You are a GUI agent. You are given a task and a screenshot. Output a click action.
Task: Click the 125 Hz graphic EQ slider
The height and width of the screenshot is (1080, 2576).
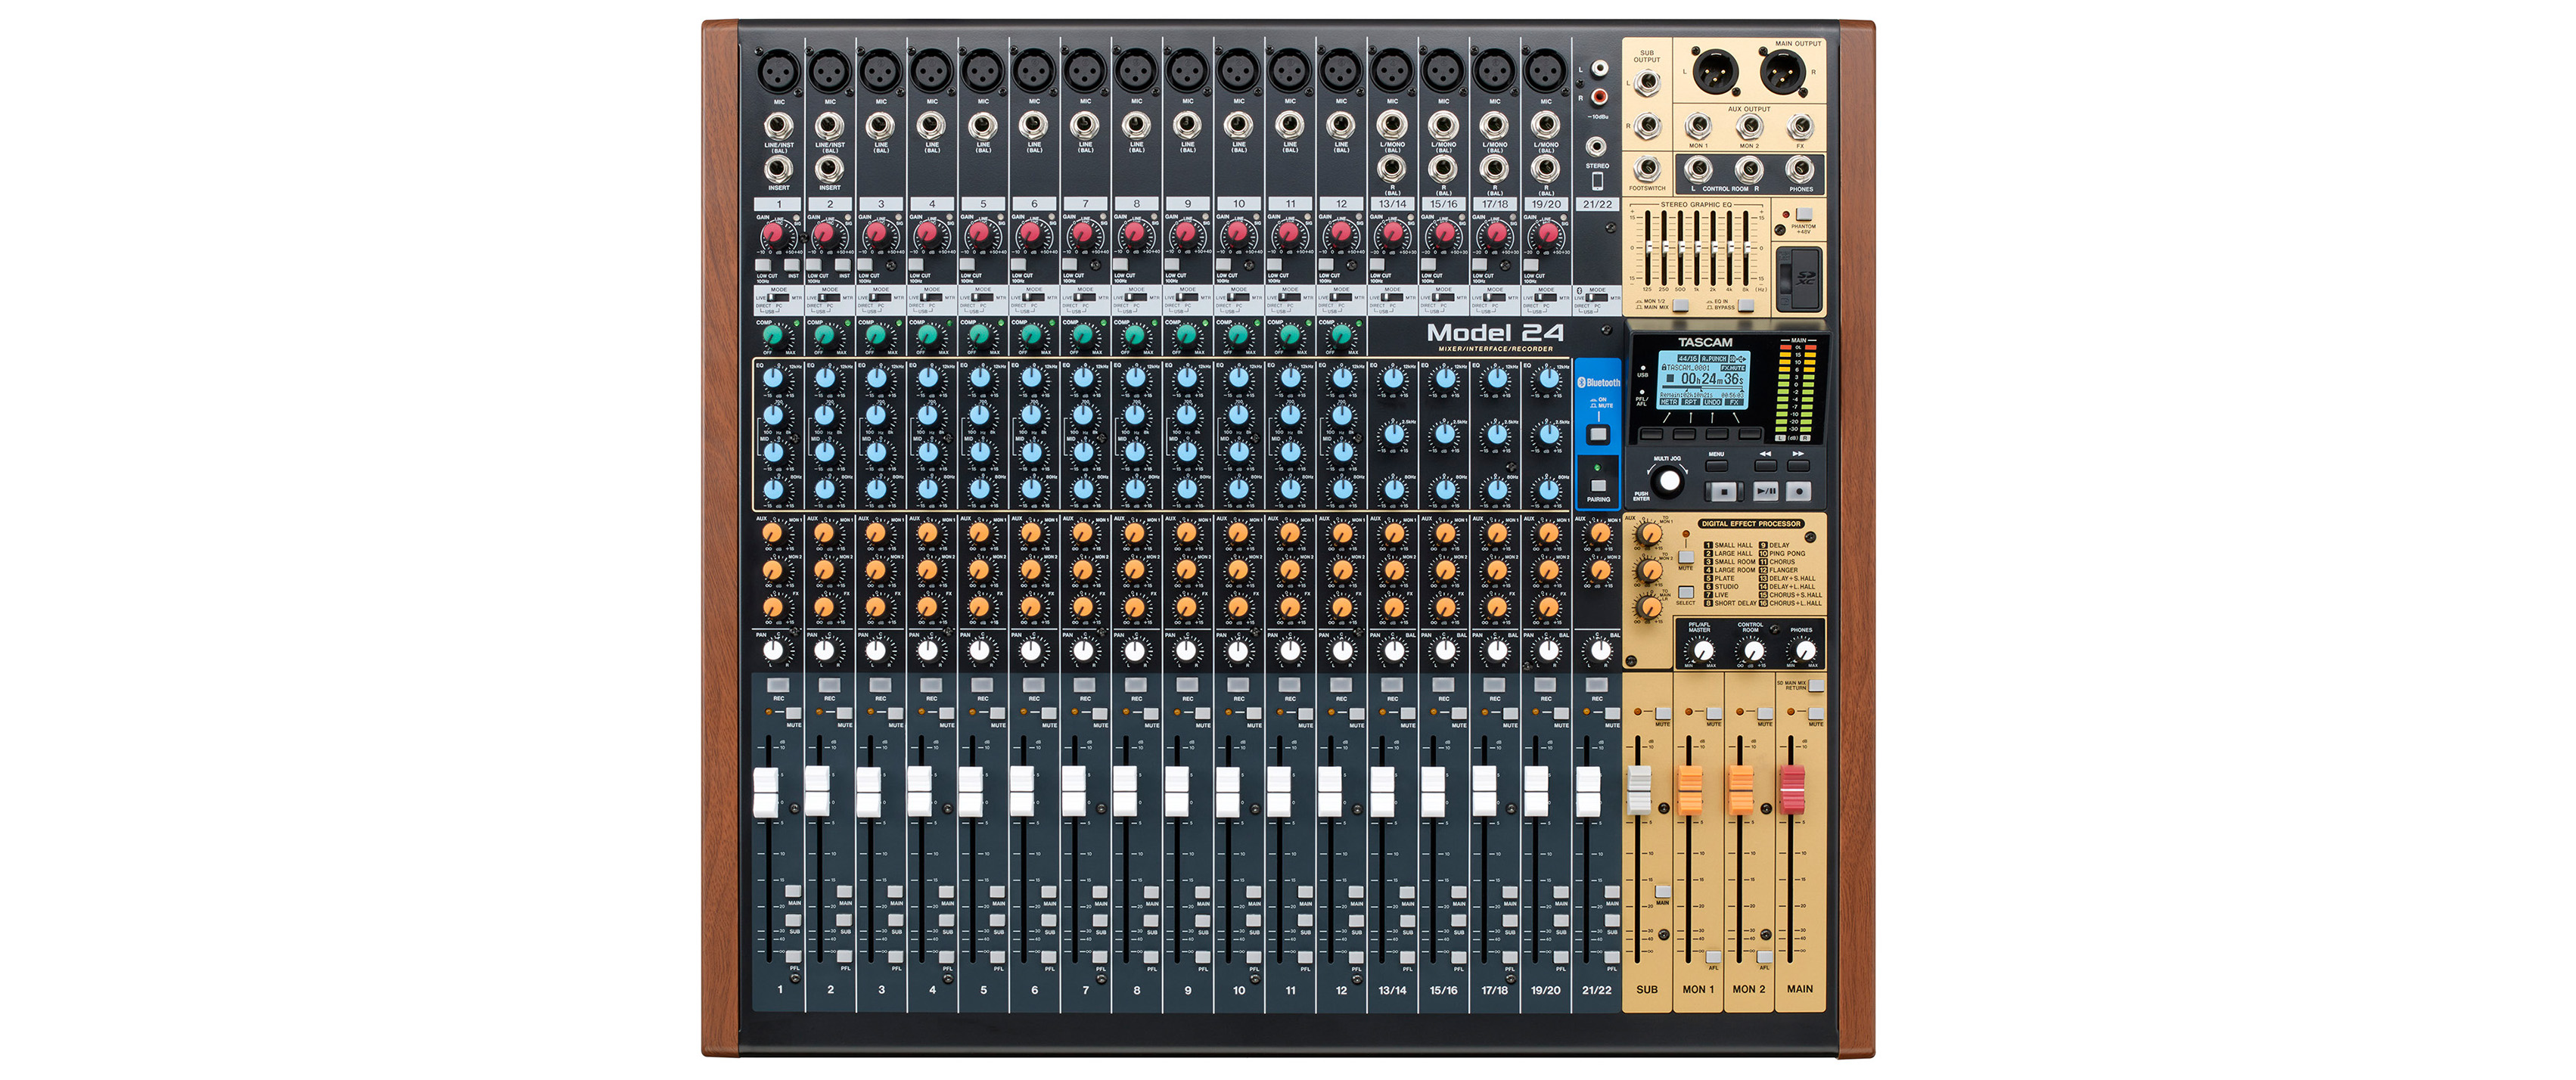1648,247
